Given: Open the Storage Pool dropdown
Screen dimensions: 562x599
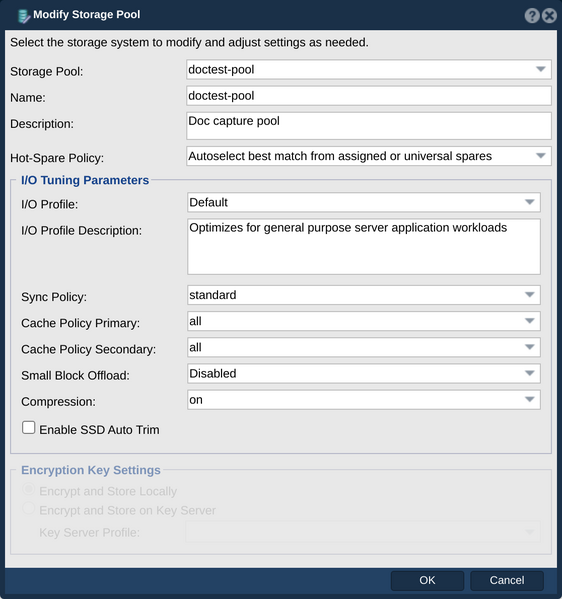Looking at the screenshot, I should [x=369, y=70].
